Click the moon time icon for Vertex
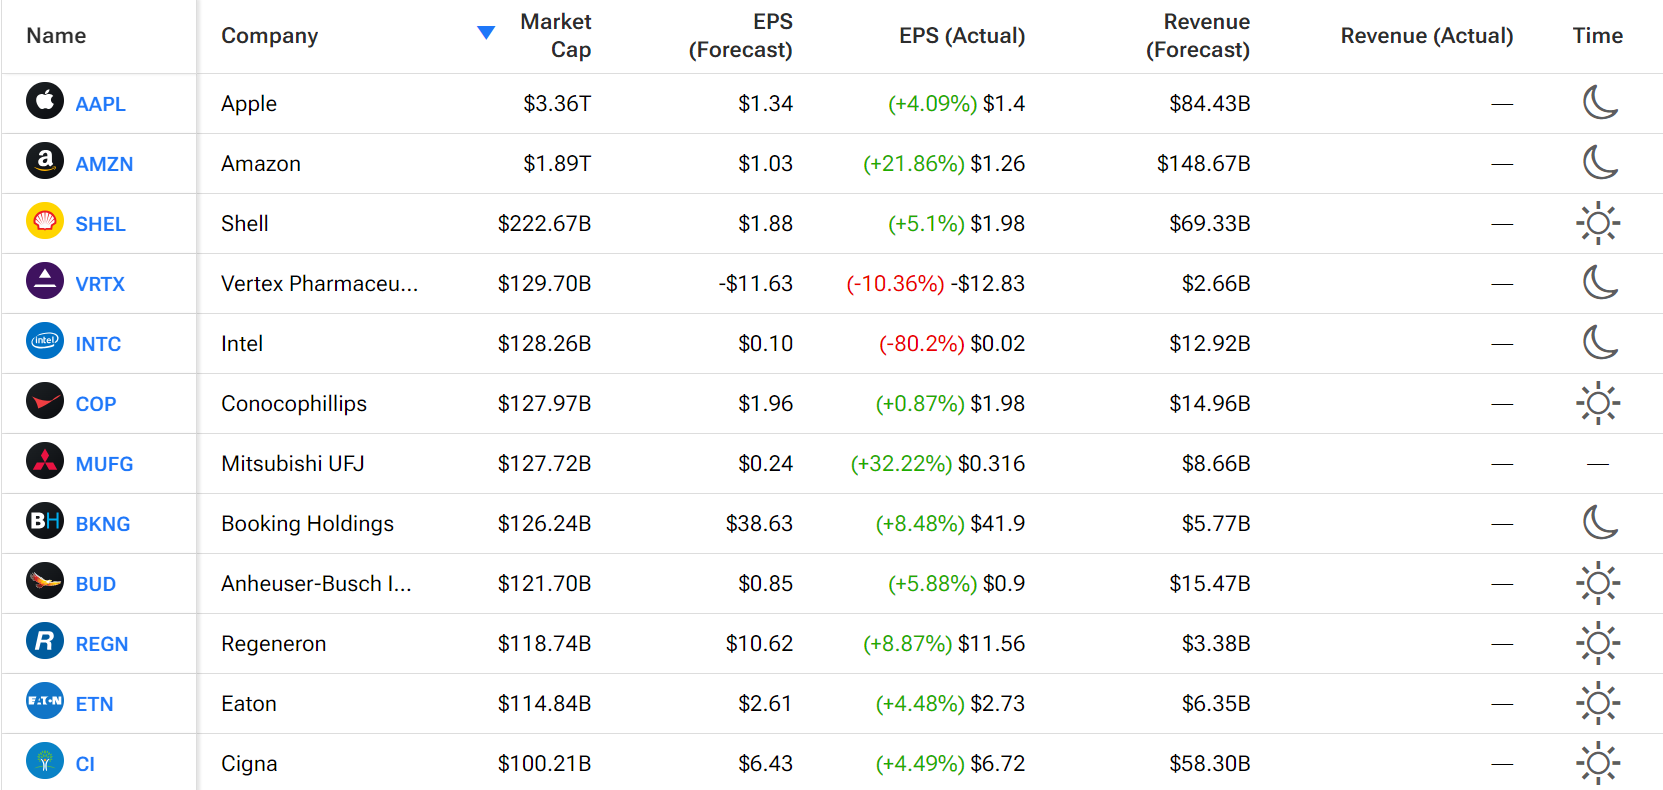Image resolution: width=1663 pixels, height=790 pixels. 1599,282
